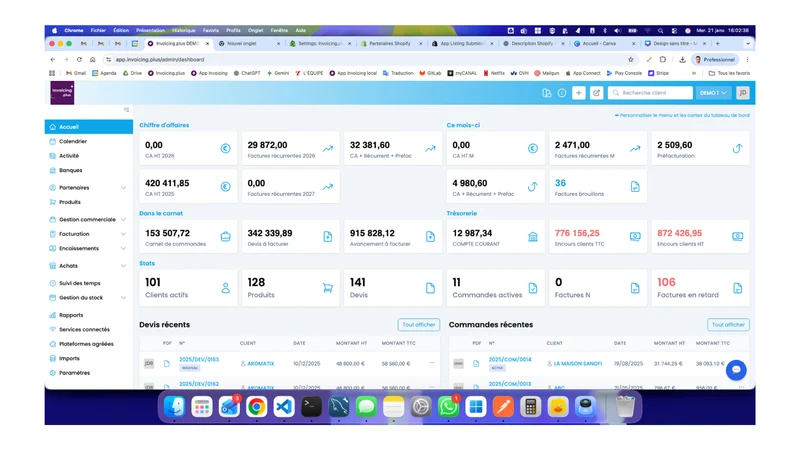Click the building documents icon in header
The width and height of the screenshot is (800, 450).
point(547,93)
